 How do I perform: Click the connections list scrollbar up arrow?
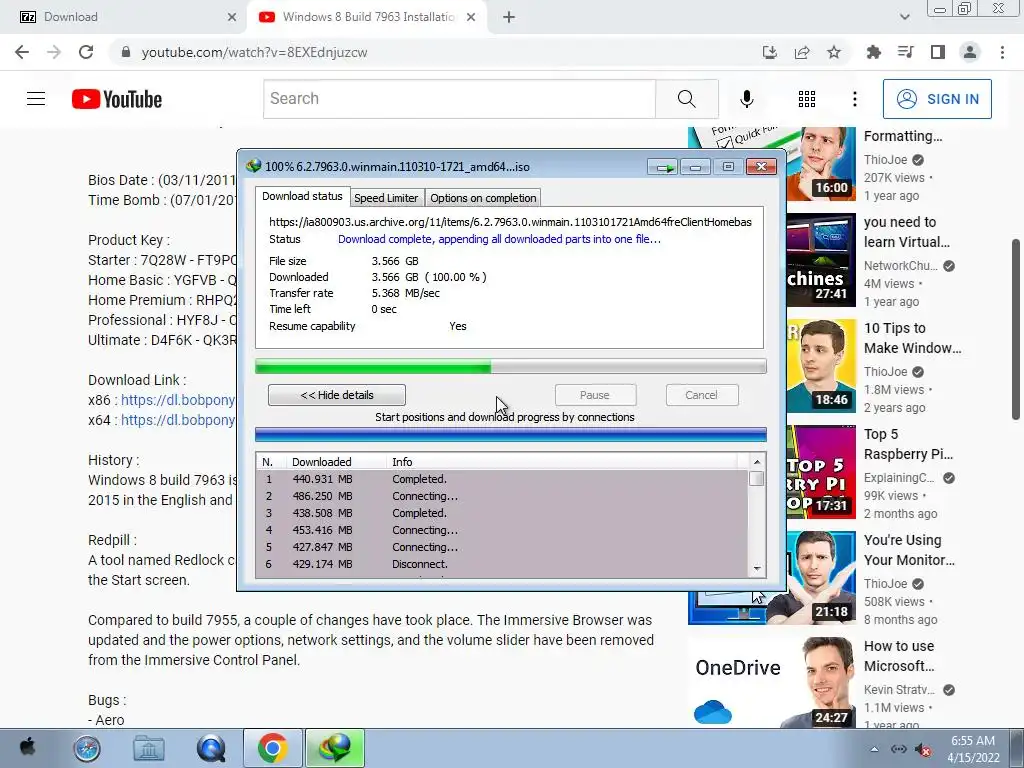pos(757,462)
